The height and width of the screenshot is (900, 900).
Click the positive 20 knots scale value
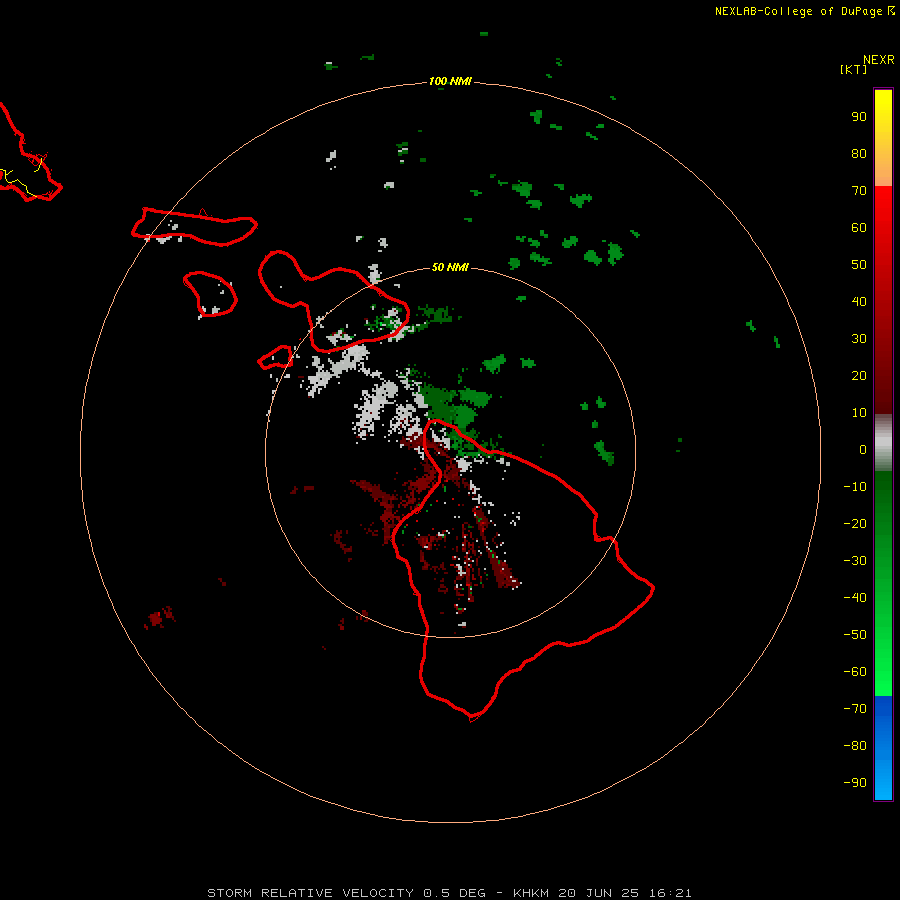[x=859, y=375]
